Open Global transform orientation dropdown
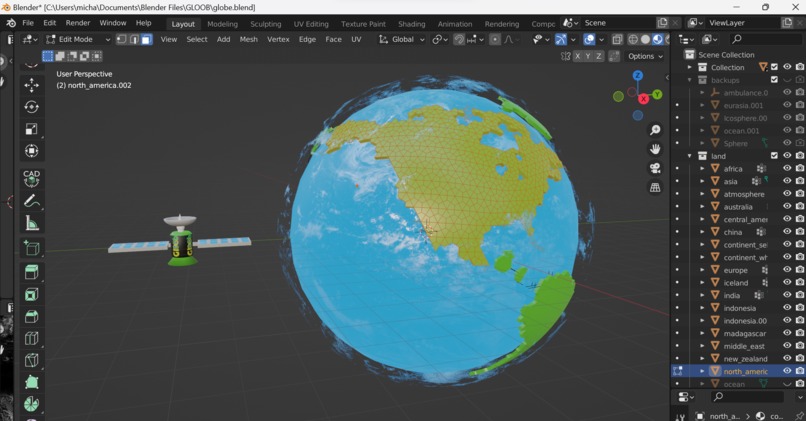 point(402,40)
